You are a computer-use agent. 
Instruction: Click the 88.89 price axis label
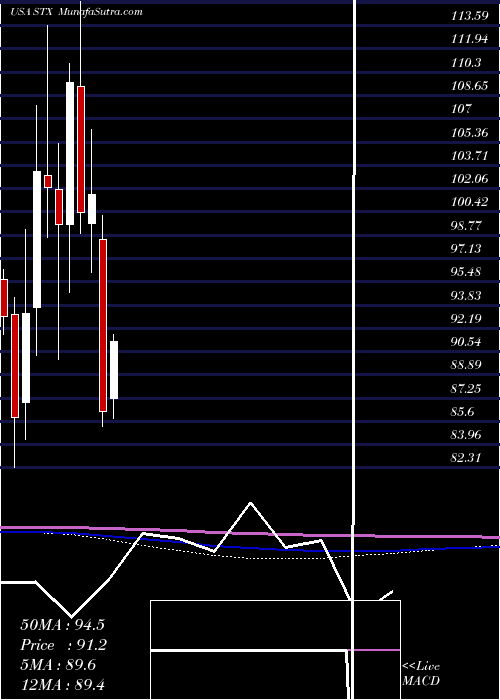467,365
